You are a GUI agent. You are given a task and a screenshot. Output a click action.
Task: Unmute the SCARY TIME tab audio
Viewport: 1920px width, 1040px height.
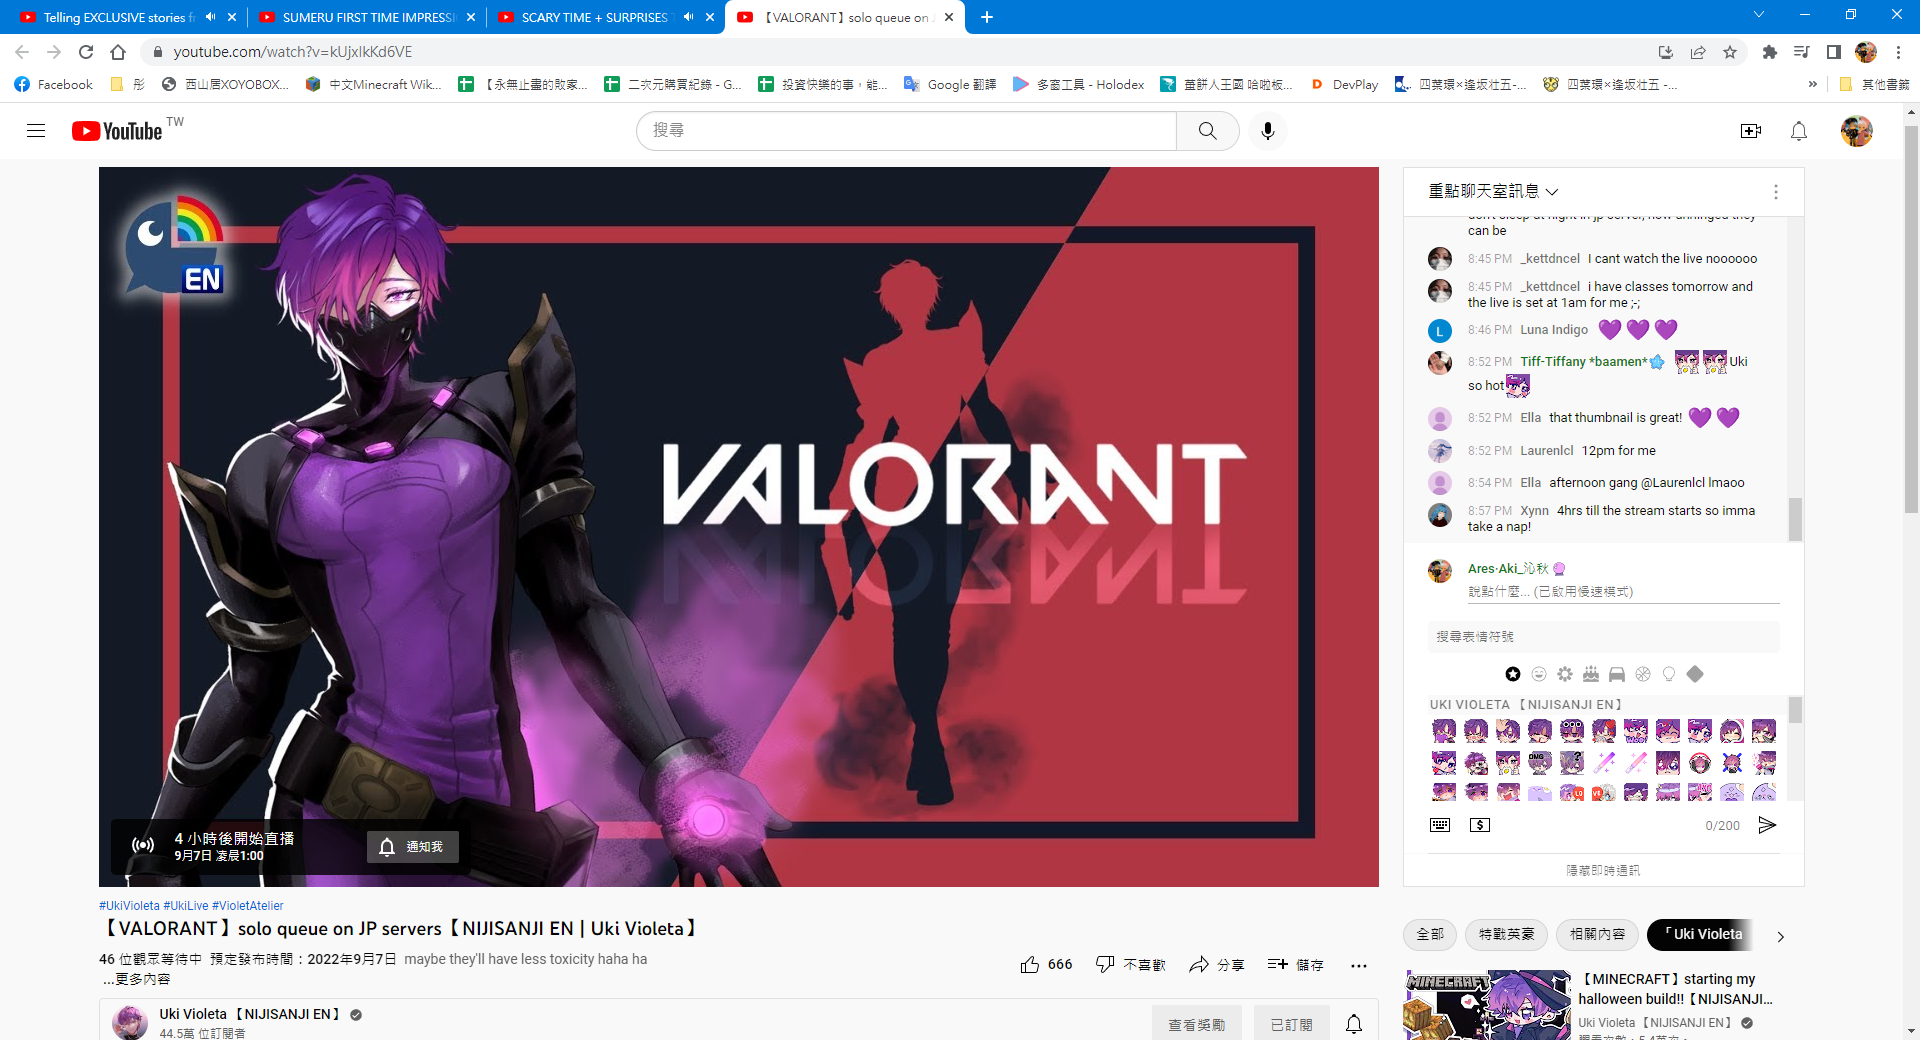point(688,17)
